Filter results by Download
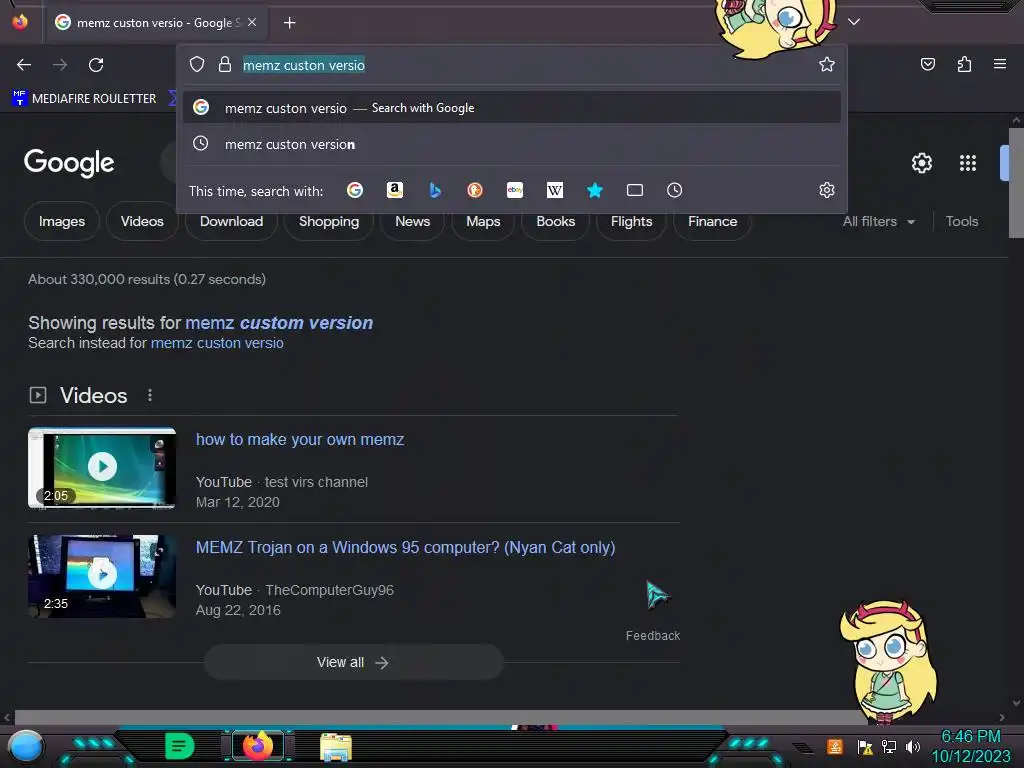The height and width of the screenshot is (768, 1024). (x=231, y=221)
